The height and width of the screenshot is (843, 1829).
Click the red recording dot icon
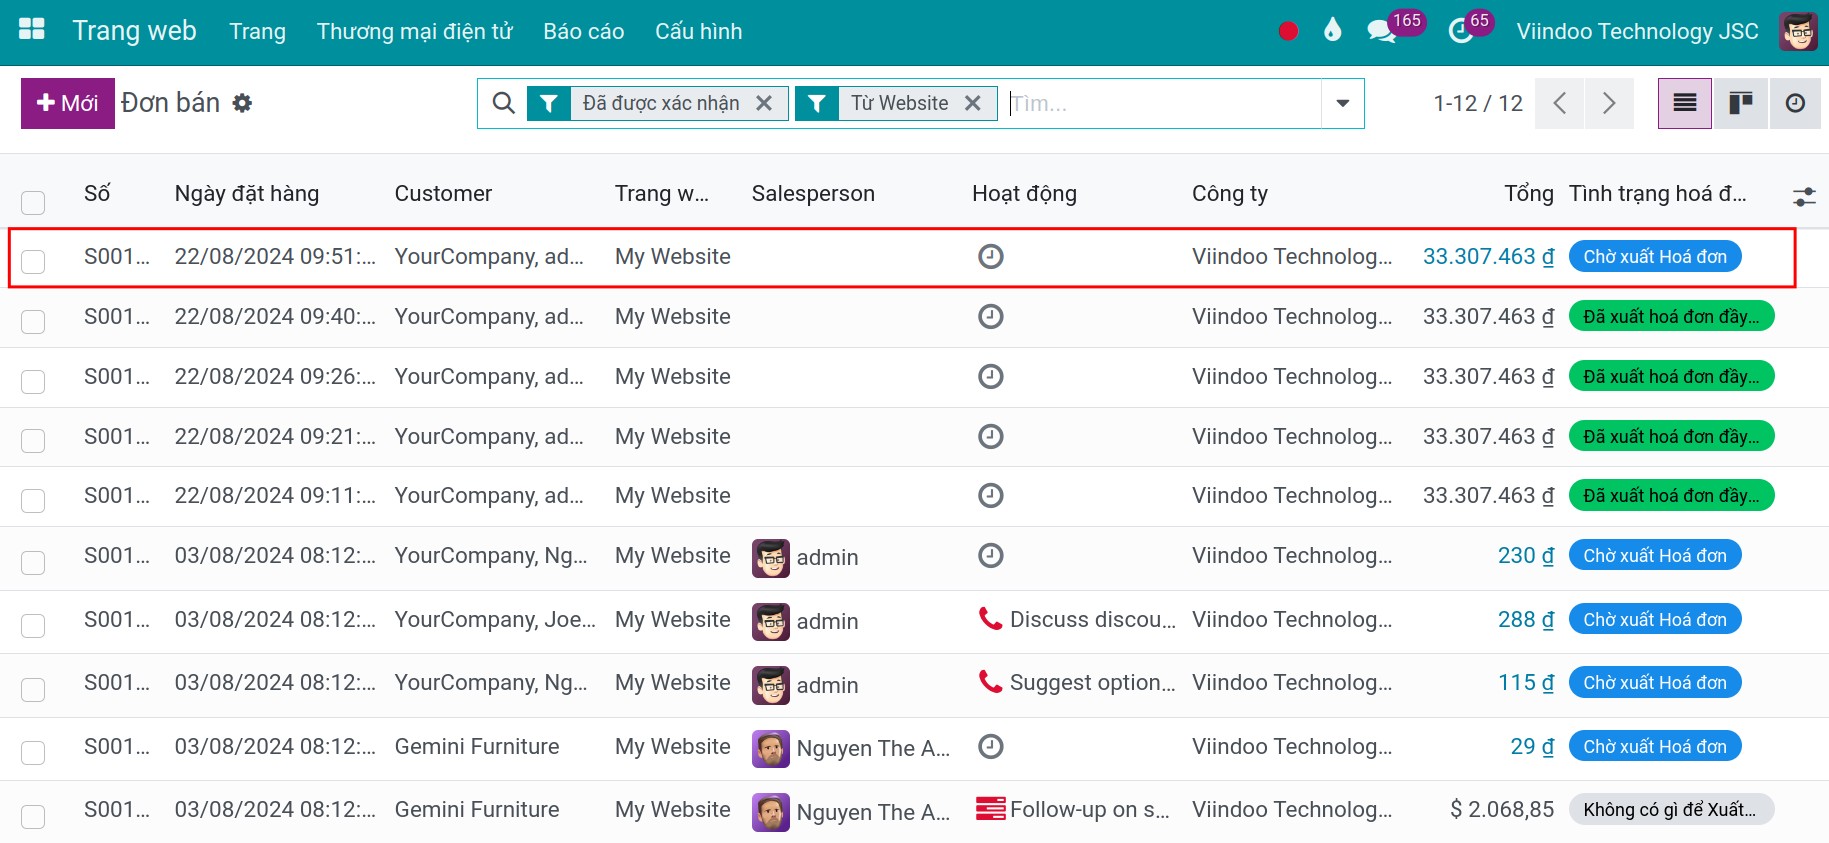[1288, 31]
